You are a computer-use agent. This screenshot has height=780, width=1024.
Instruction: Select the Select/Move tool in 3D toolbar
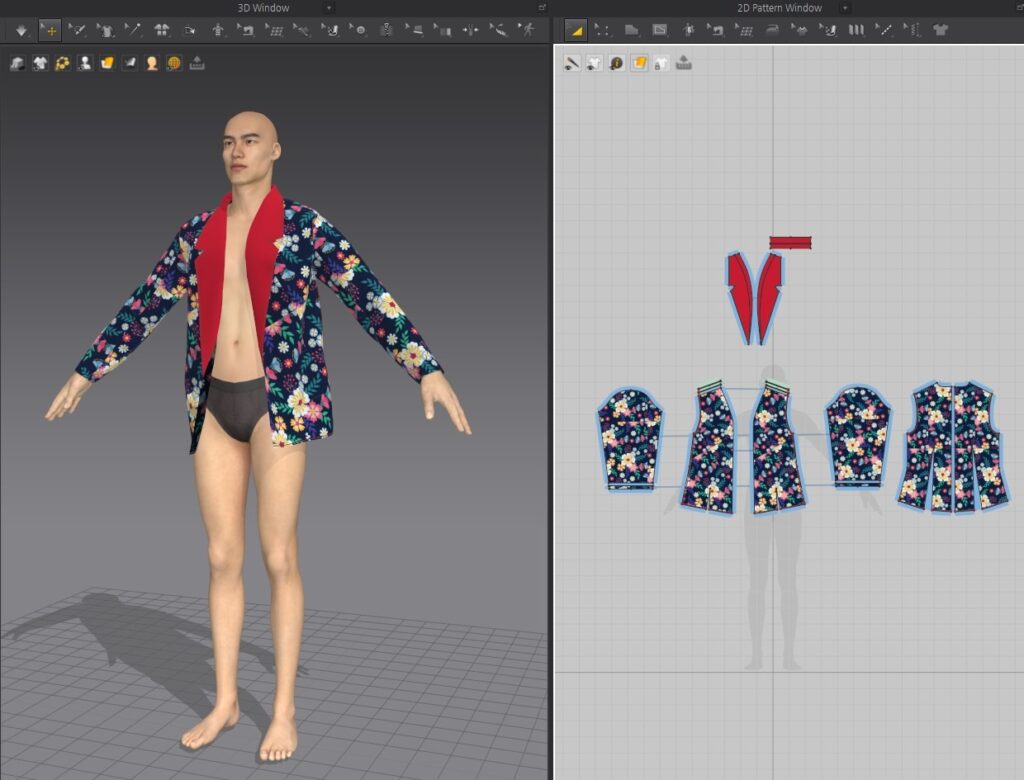tap(49, 30)
